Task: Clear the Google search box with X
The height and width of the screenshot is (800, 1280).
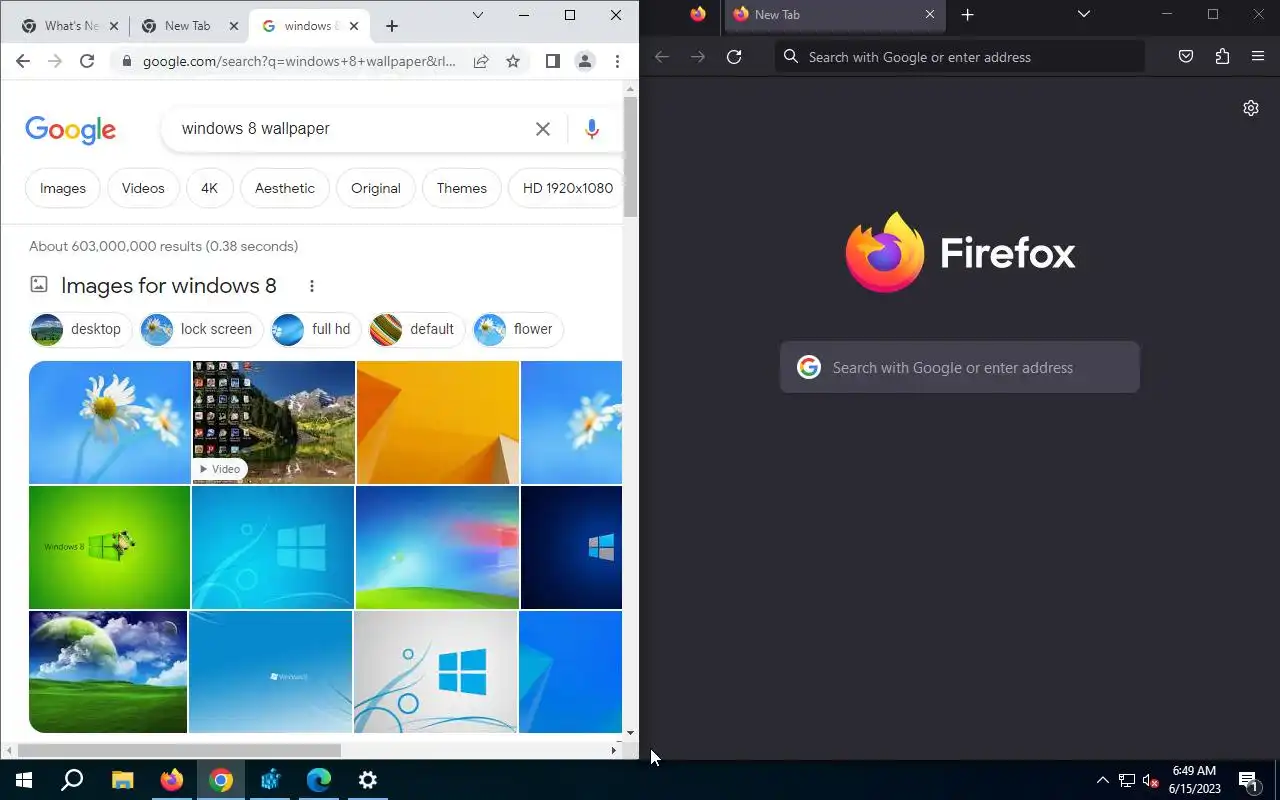Action: pos(543,129)
